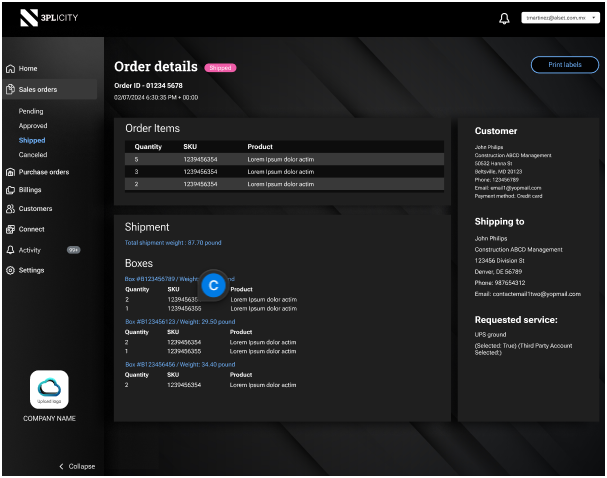The width and height of the screenshot is (607, 478).
Task: Click the Activity bell icon
Action: click(10, 250)
